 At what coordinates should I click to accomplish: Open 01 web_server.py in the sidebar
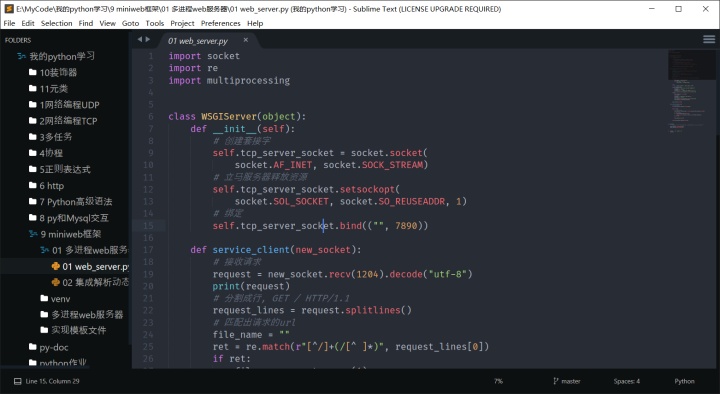(x=90, y=266)
